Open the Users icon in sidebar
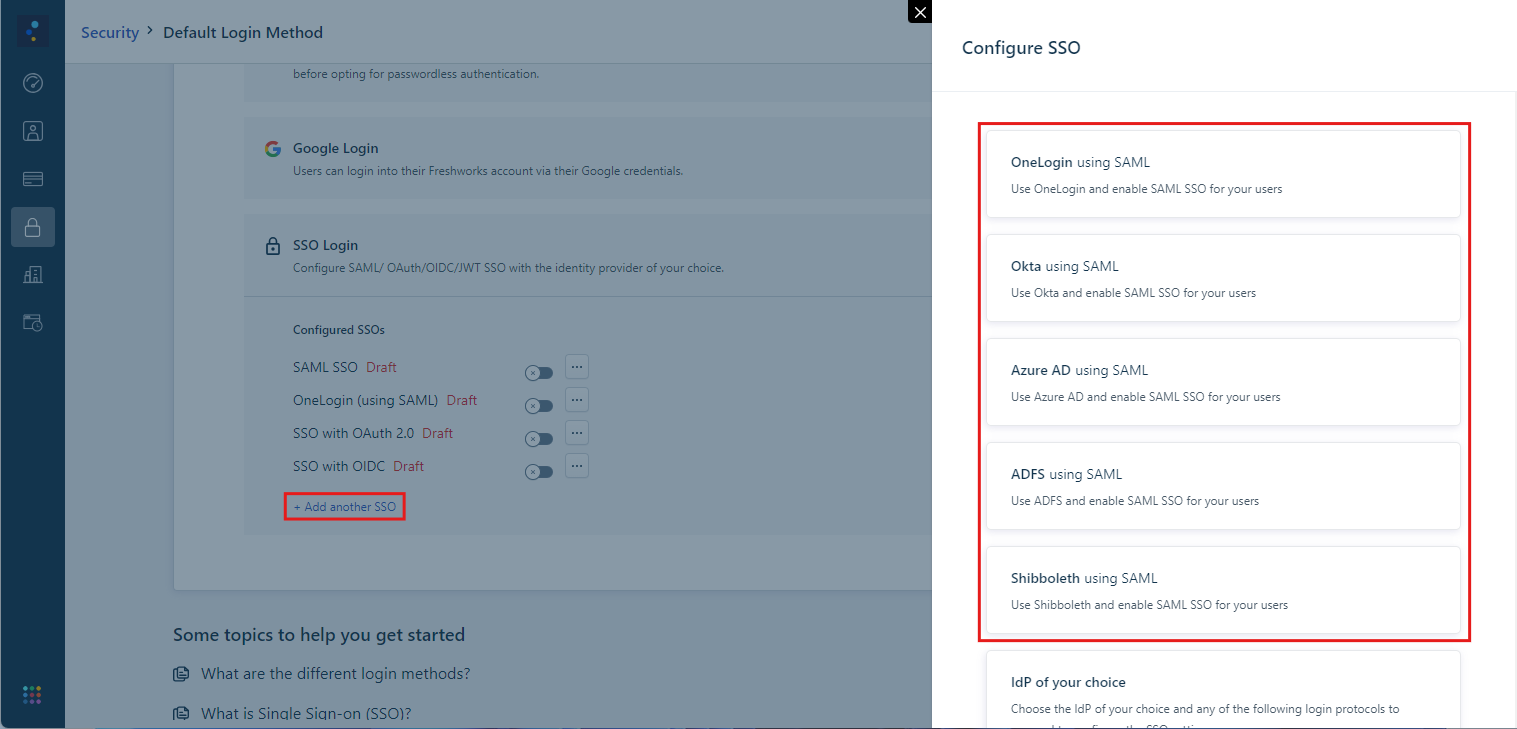Image resolution: width=1517 pixels, height=729 pixels. [33, 131]
